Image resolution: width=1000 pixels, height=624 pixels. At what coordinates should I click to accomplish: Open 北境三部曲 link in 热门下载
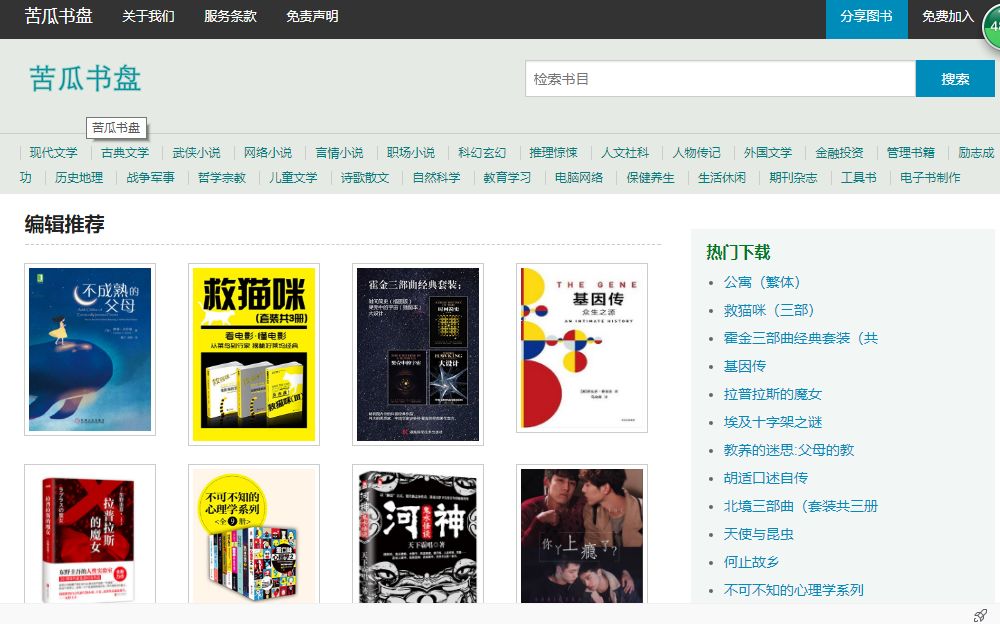pyautogui.click(x=801, y=507)
